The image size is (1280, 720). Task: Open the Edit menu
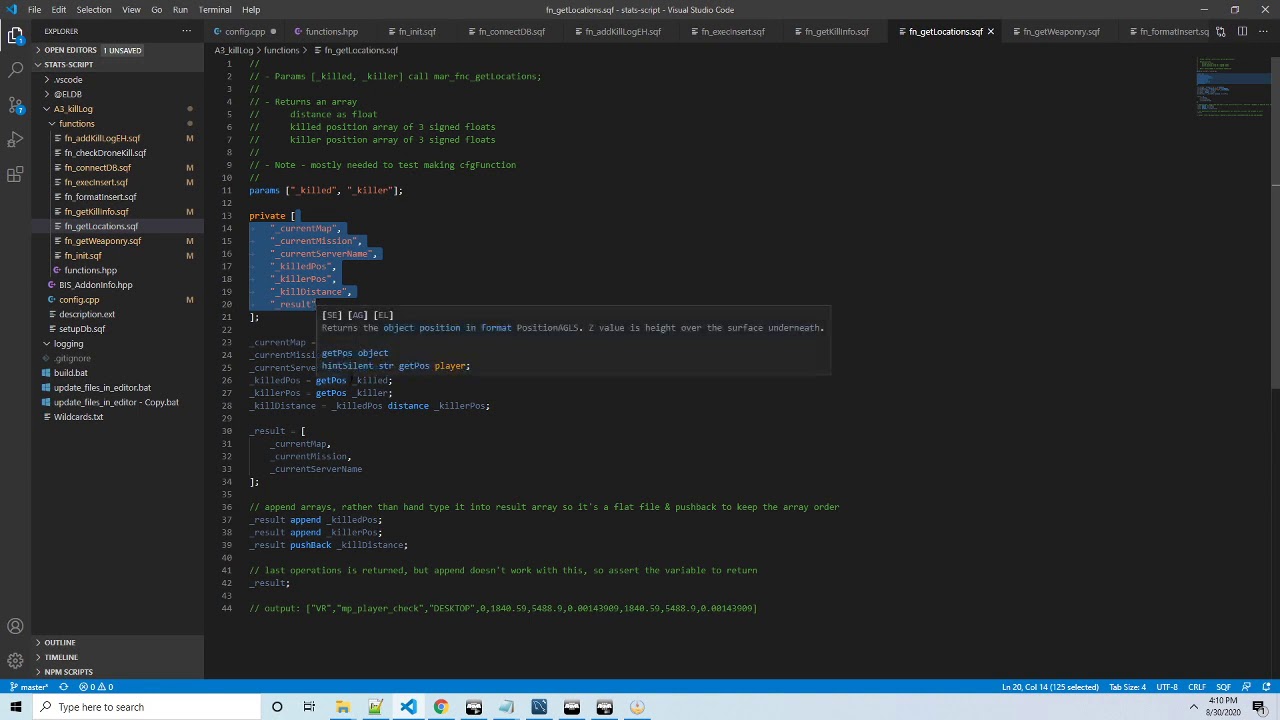[59, 10]
